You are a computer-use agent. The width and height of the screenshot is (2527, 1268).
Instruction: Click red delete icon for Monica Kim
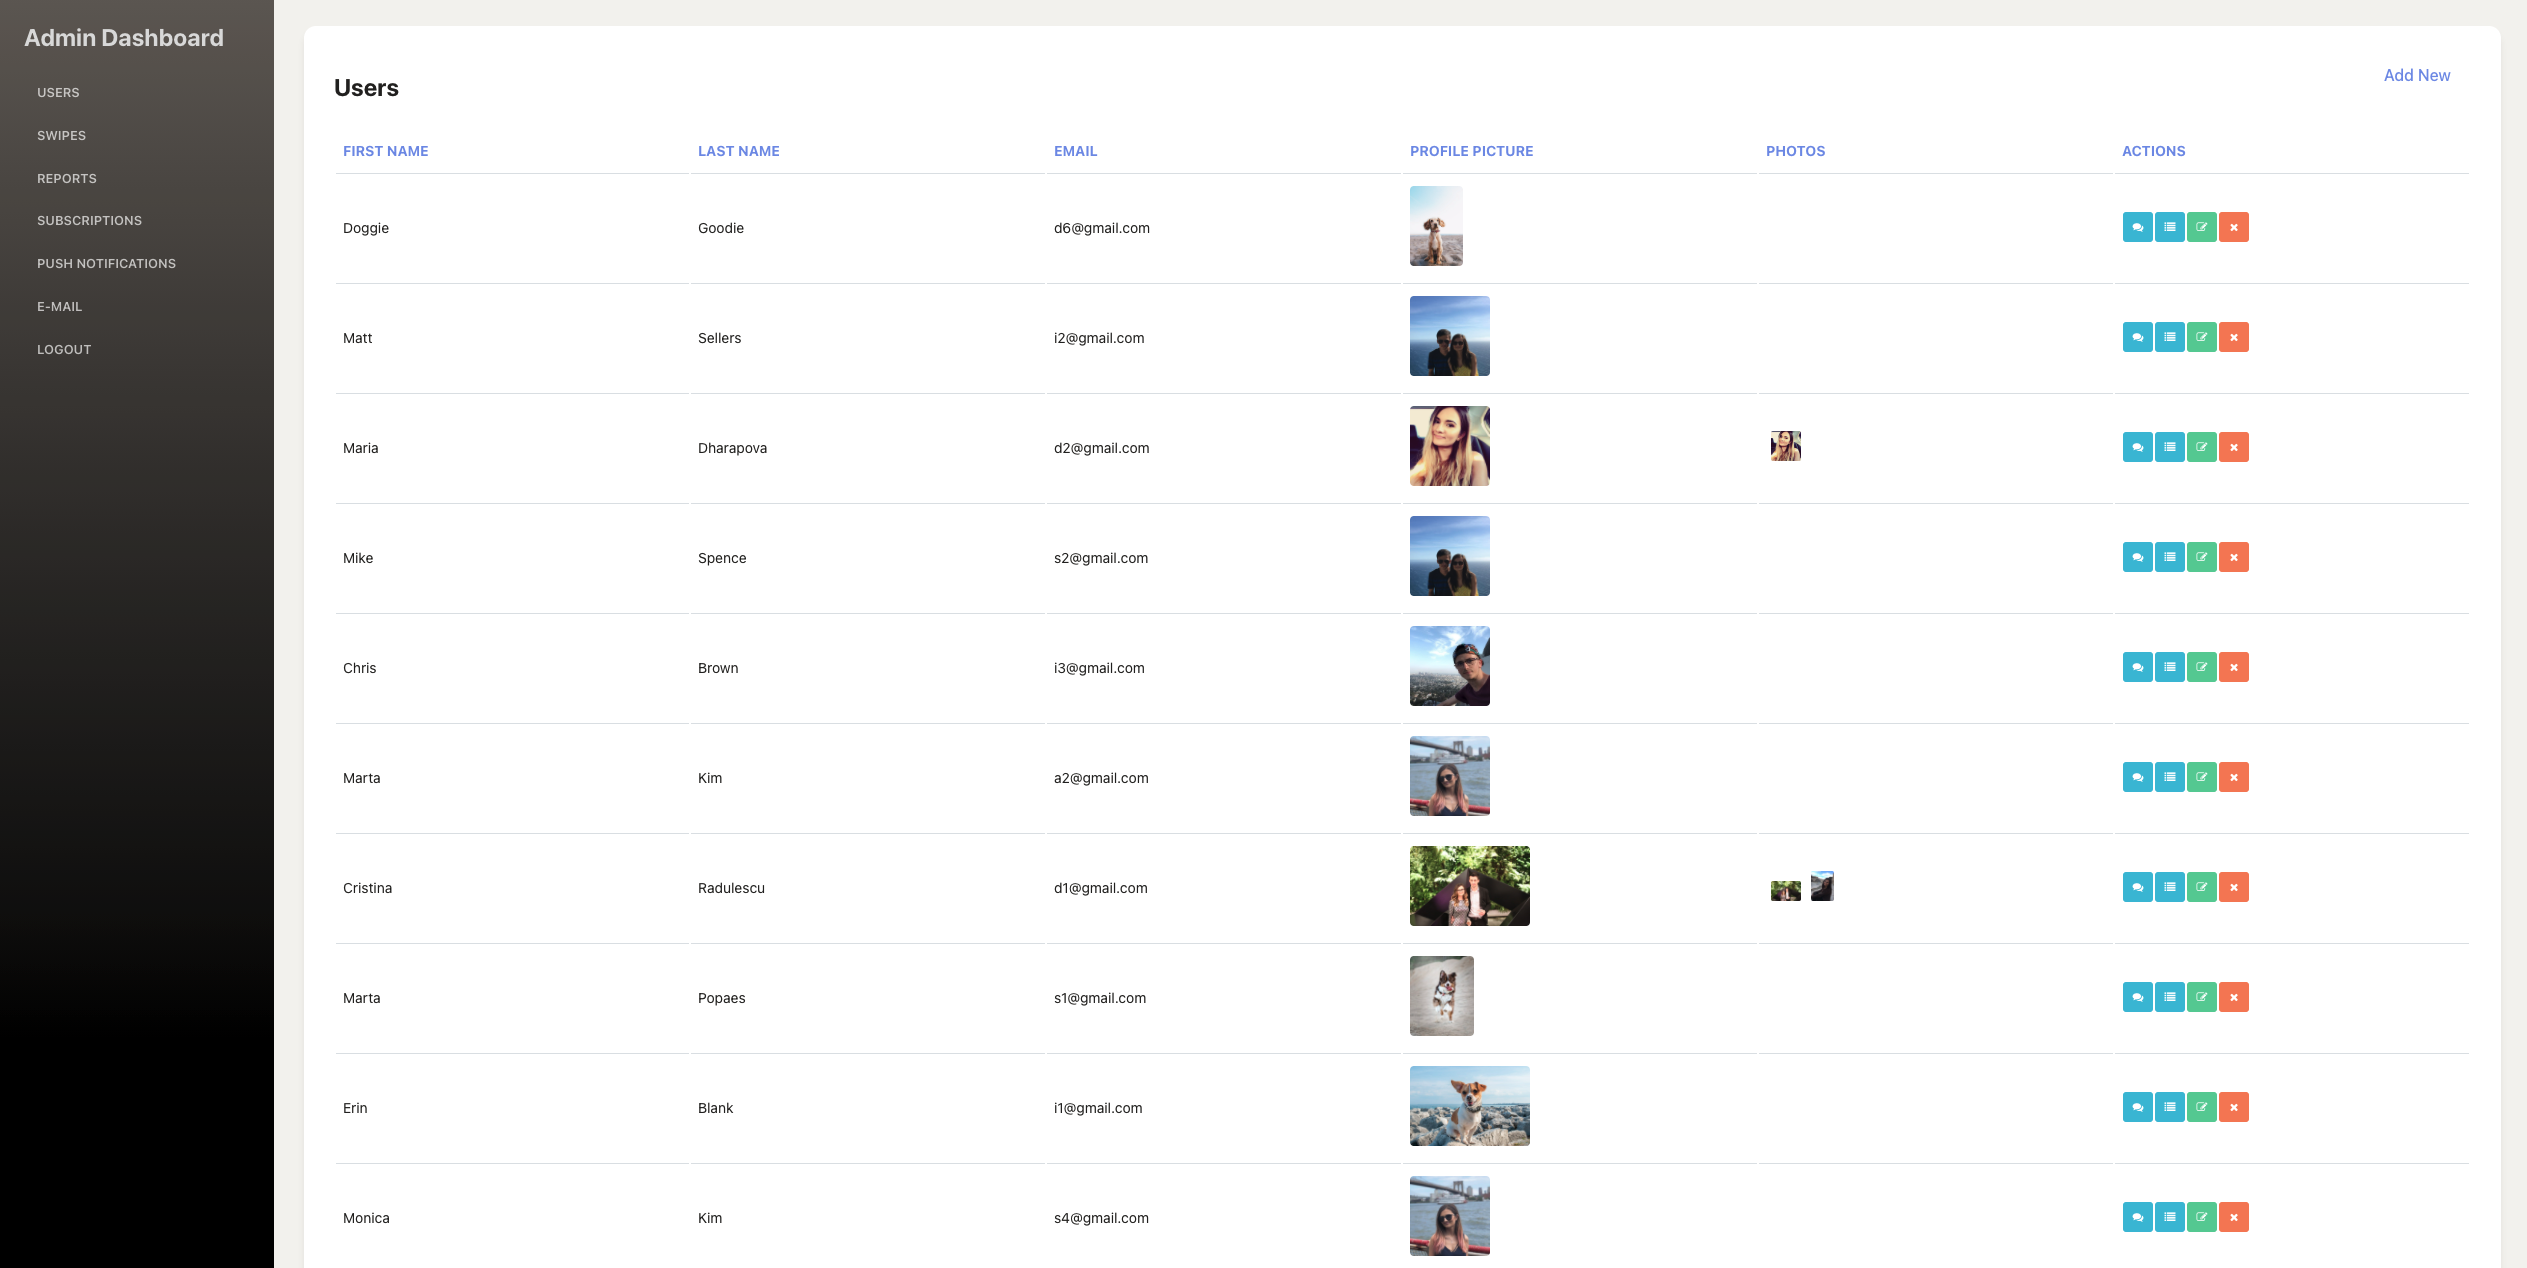coord(2233,1217)
